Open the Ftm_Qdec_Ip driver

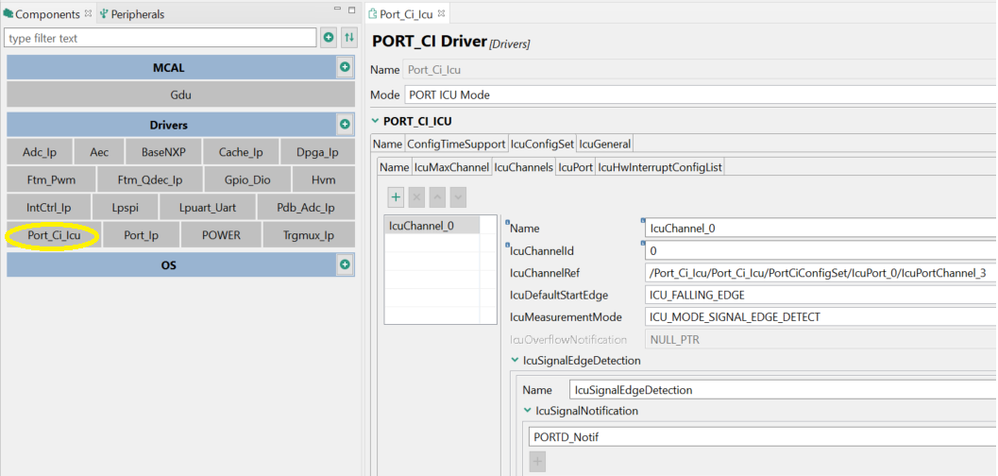[x=150, y=180]
